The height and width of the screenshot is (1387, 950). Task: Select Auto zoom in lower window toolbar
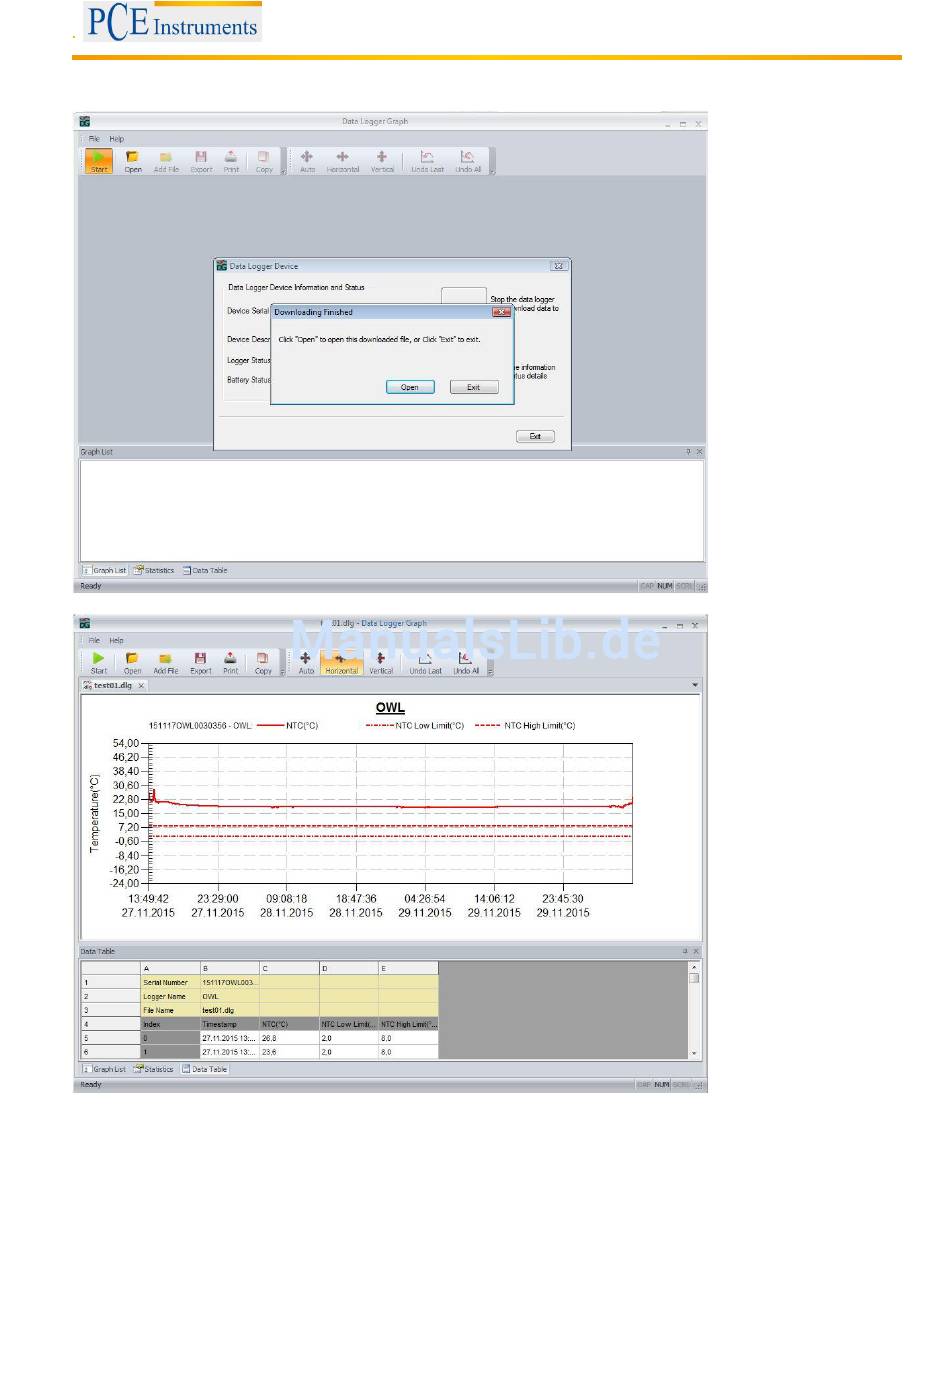[305, 662]
